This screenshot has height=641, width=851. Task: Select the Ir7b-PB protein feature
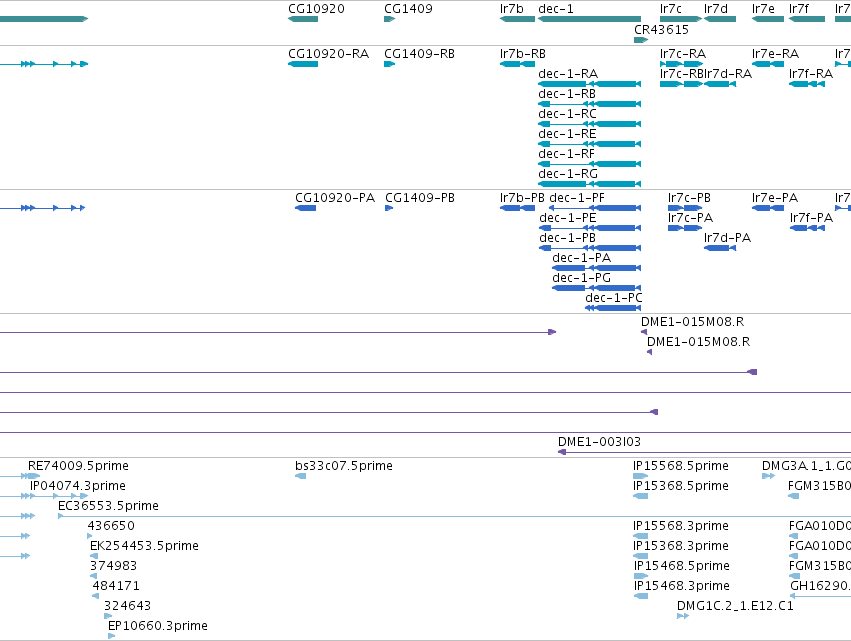point(517,208)
